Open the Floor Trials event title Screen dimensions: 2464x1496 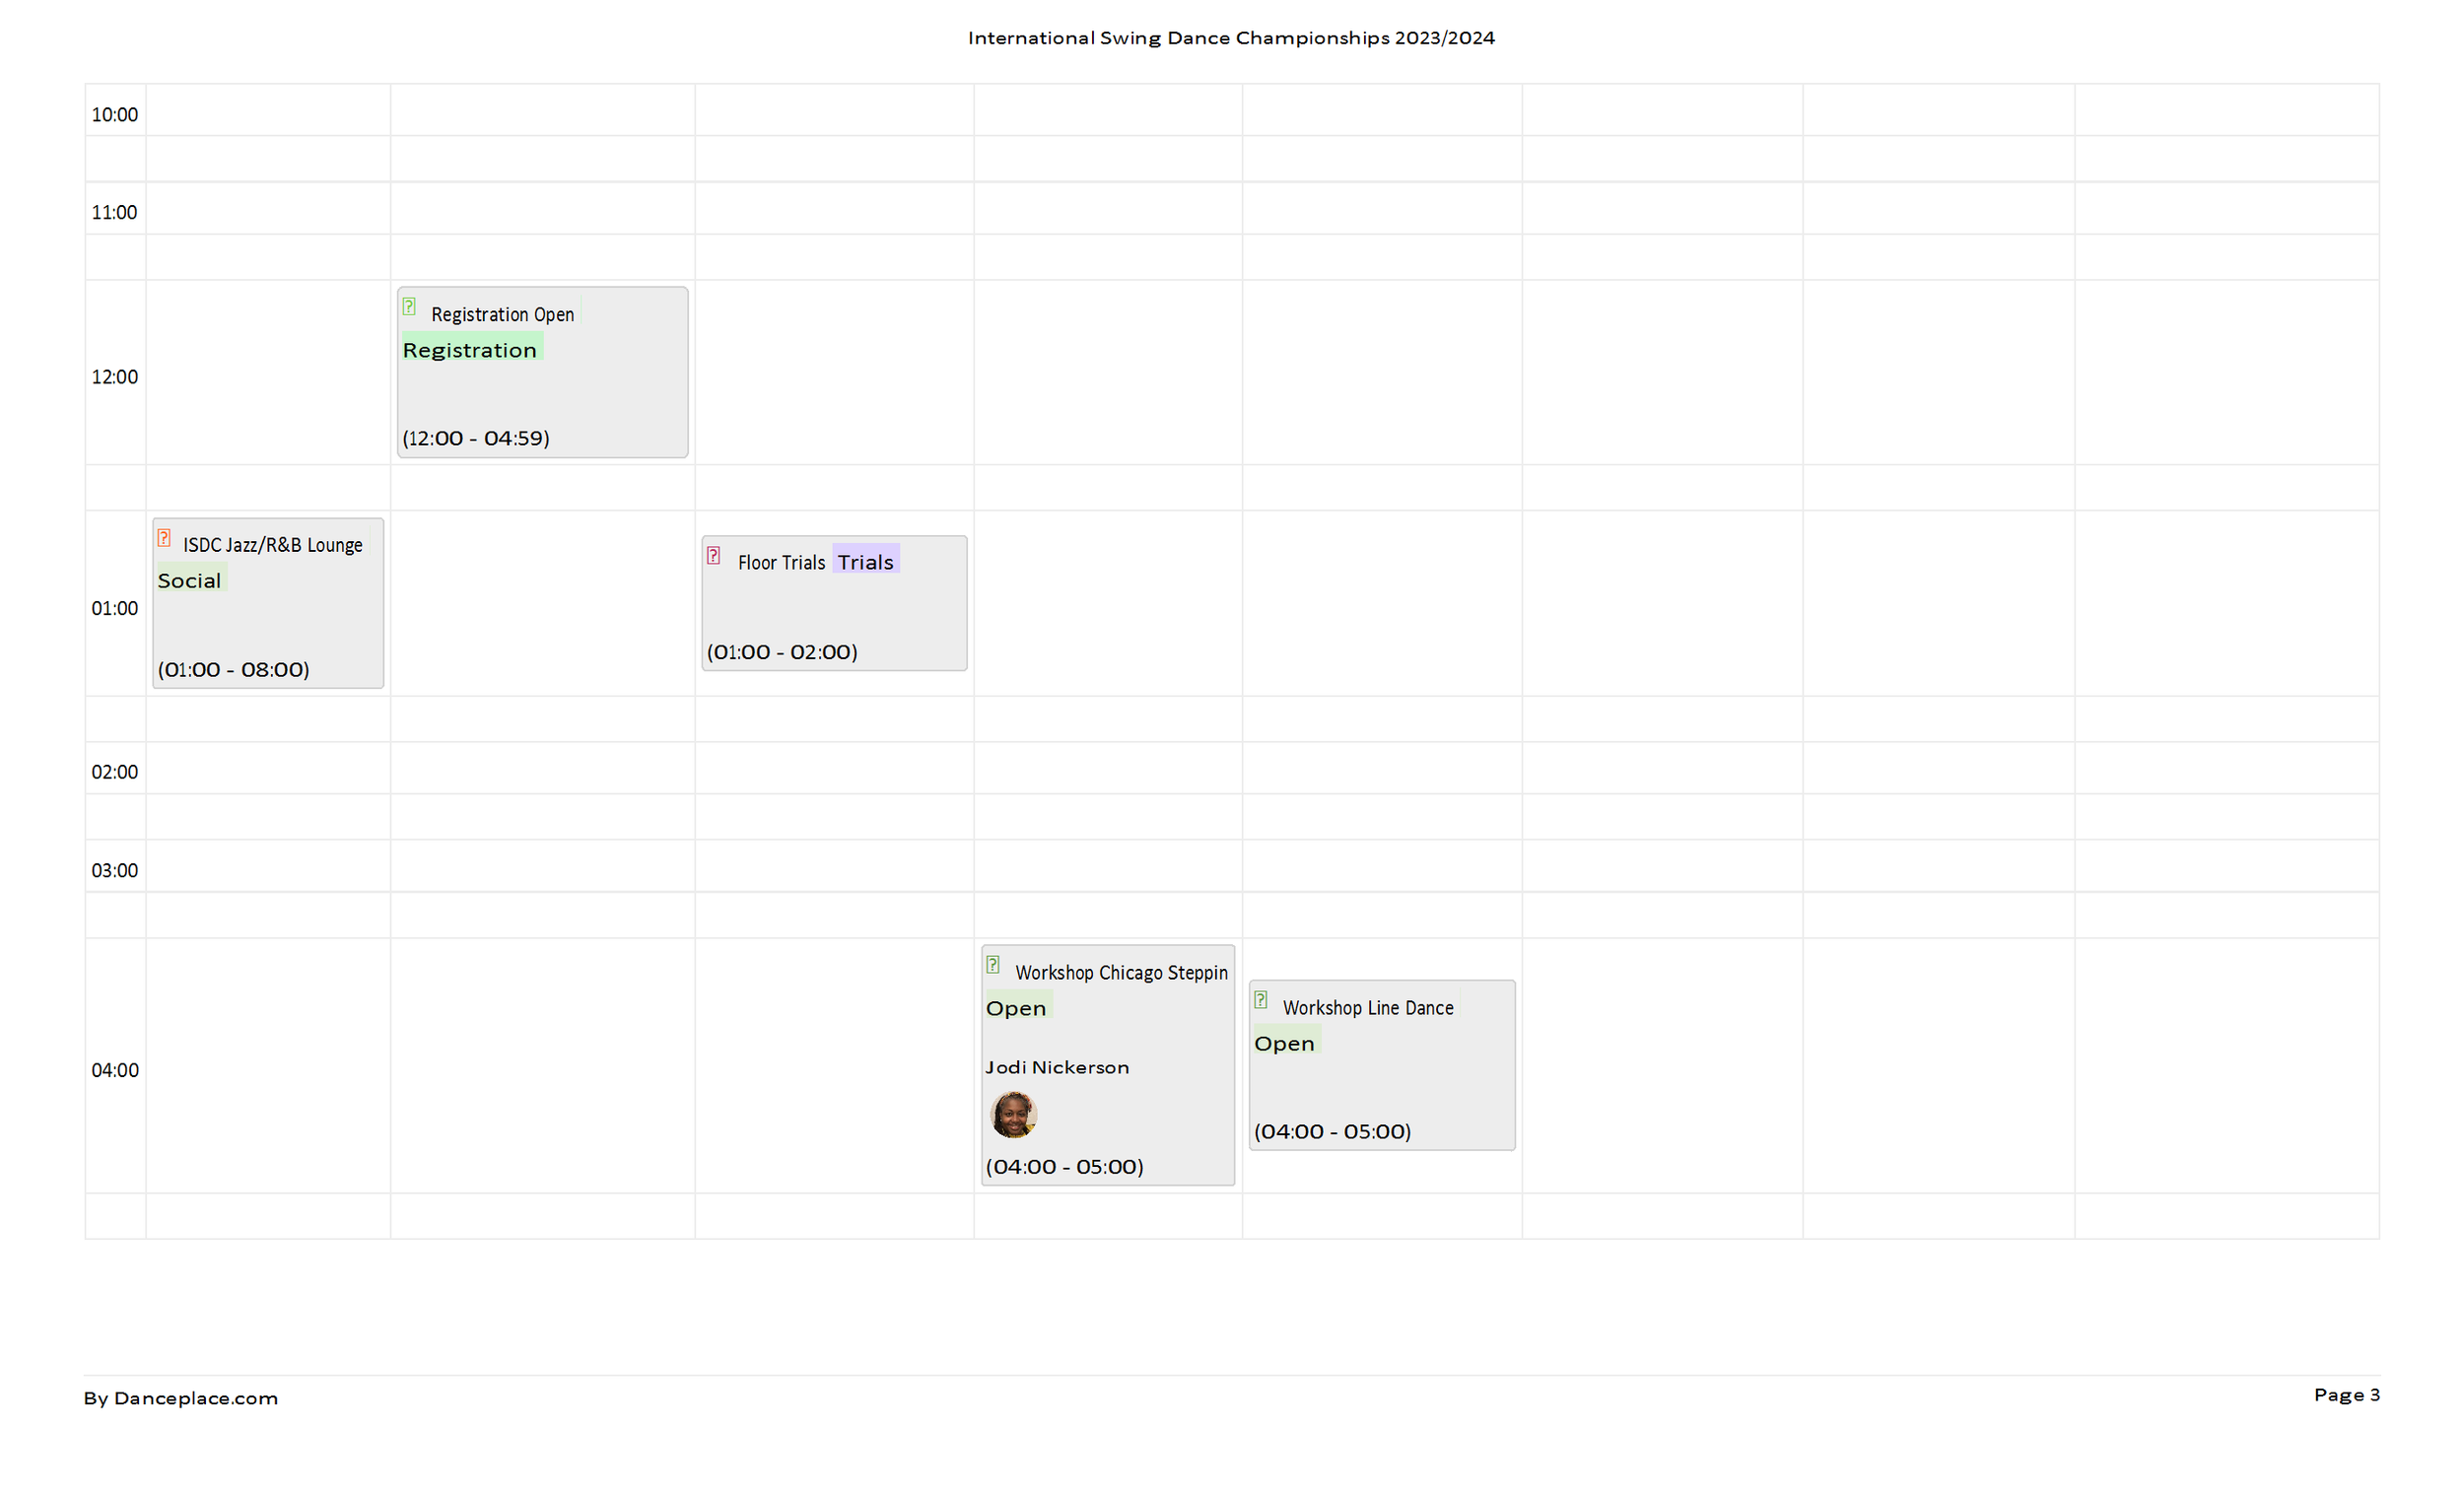[x=781, y=563]
